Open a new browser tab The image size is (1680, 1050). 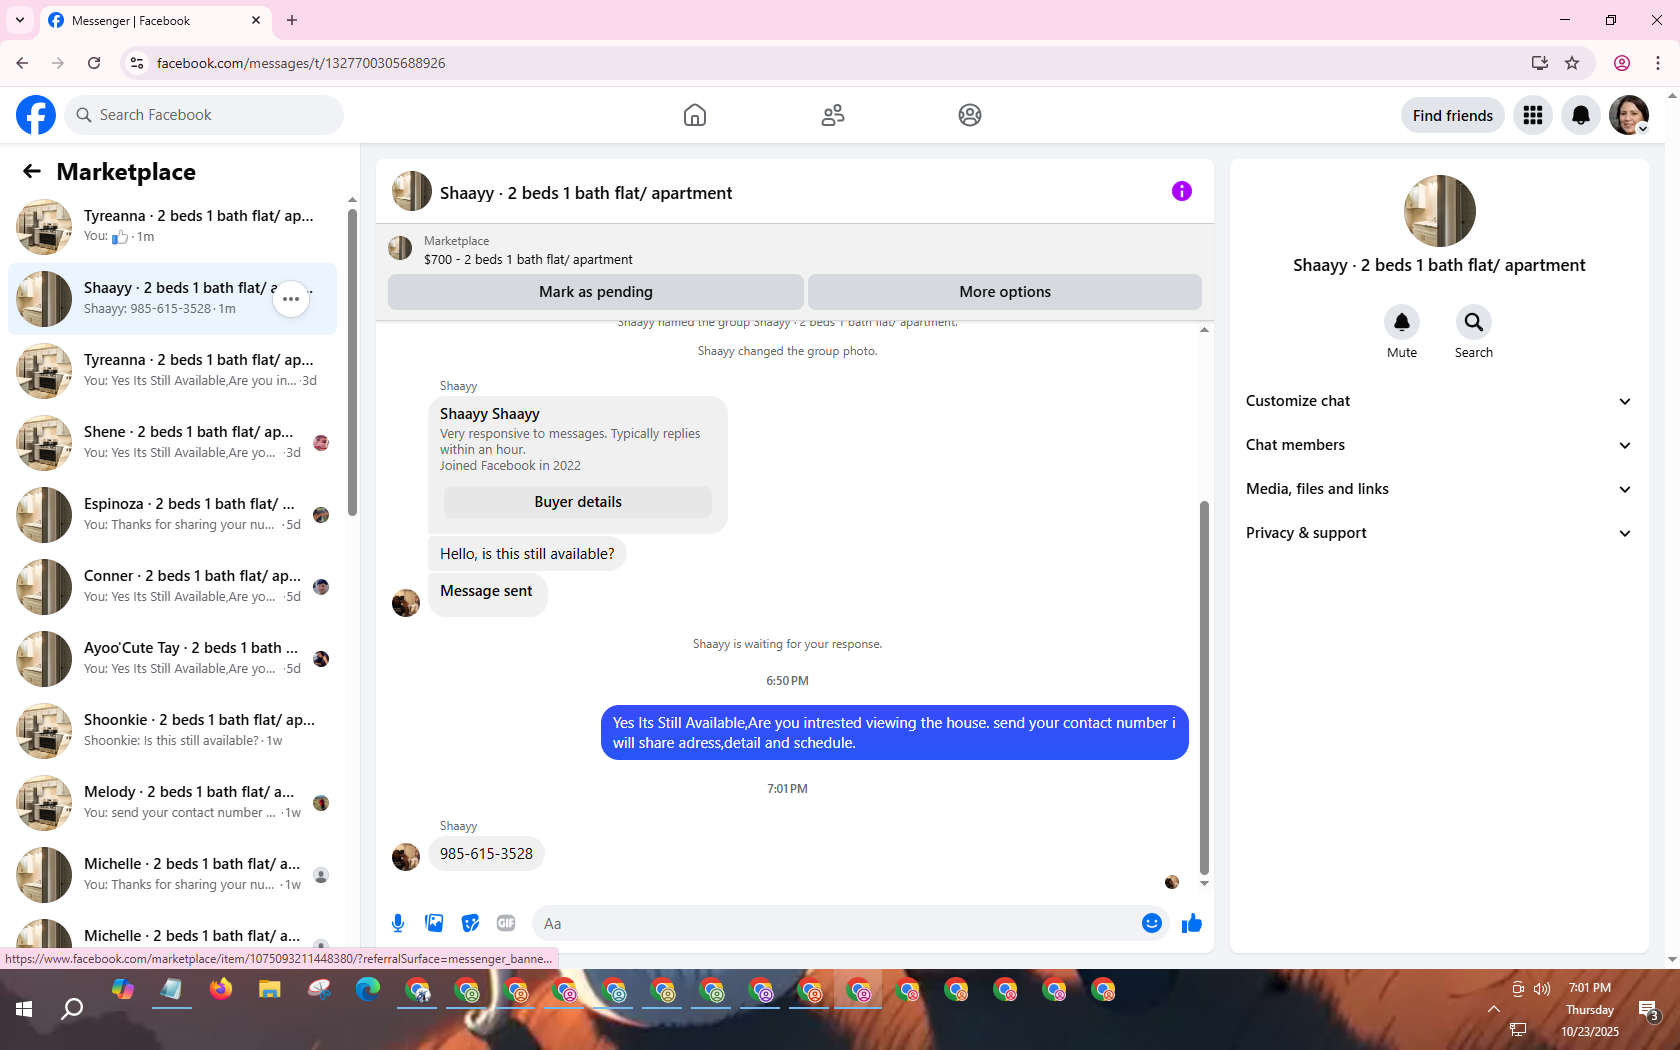coord(292,20)
